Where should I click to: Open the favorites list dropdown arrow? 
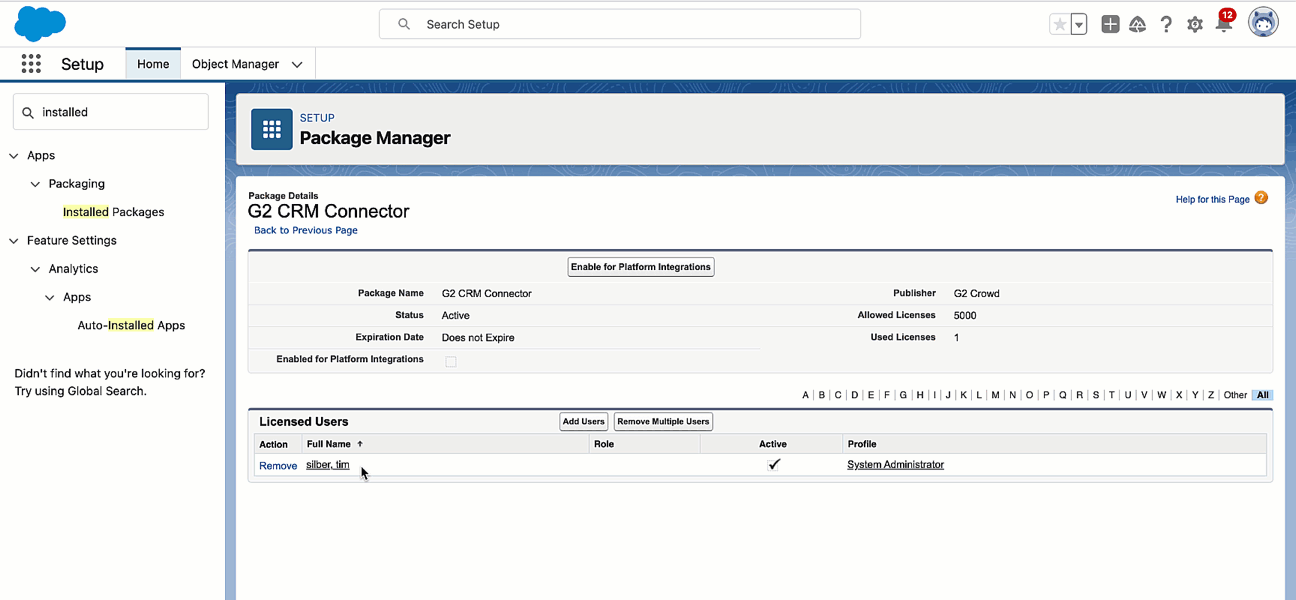[1079, 24]
